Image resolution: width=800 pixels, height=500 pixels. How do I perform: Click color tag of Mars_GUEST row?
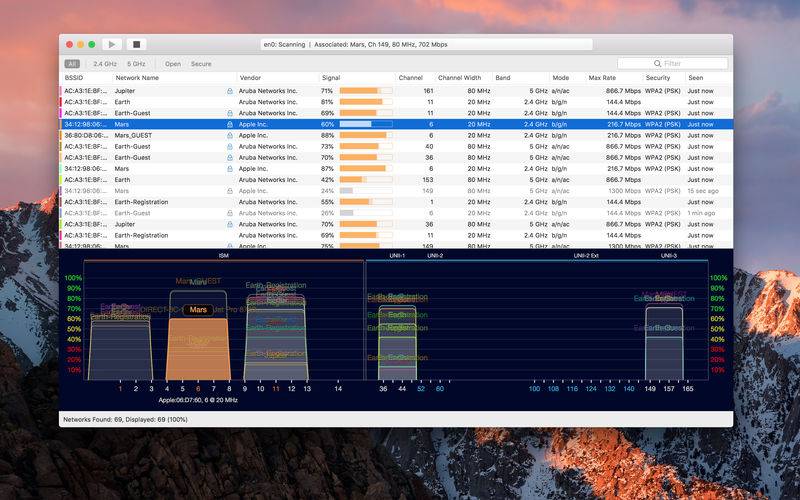[61, 136]
